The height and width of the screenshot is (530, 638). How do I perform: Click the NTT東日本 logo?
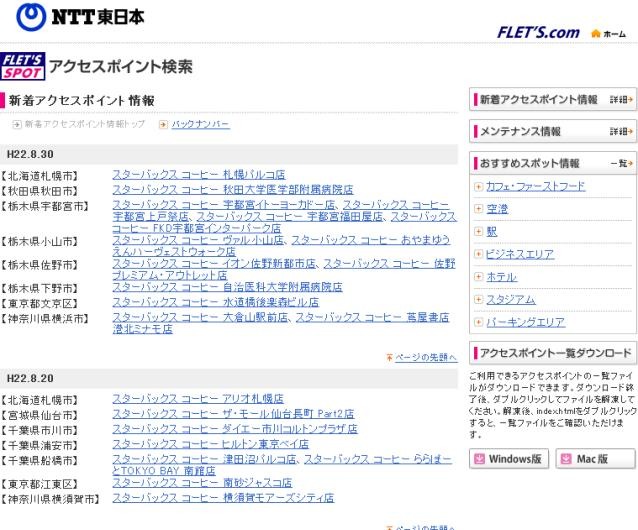coord(80,17)
